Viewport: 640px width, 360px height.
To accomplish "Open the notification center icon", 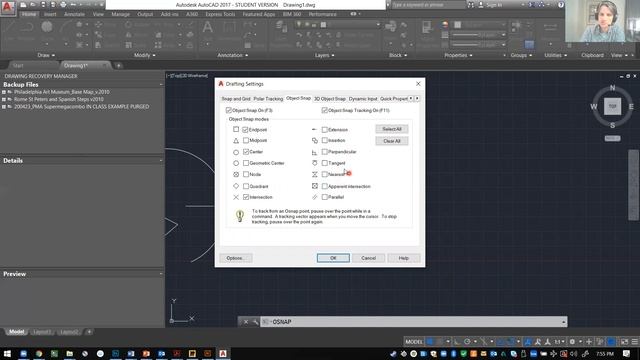I will (627, 353).
